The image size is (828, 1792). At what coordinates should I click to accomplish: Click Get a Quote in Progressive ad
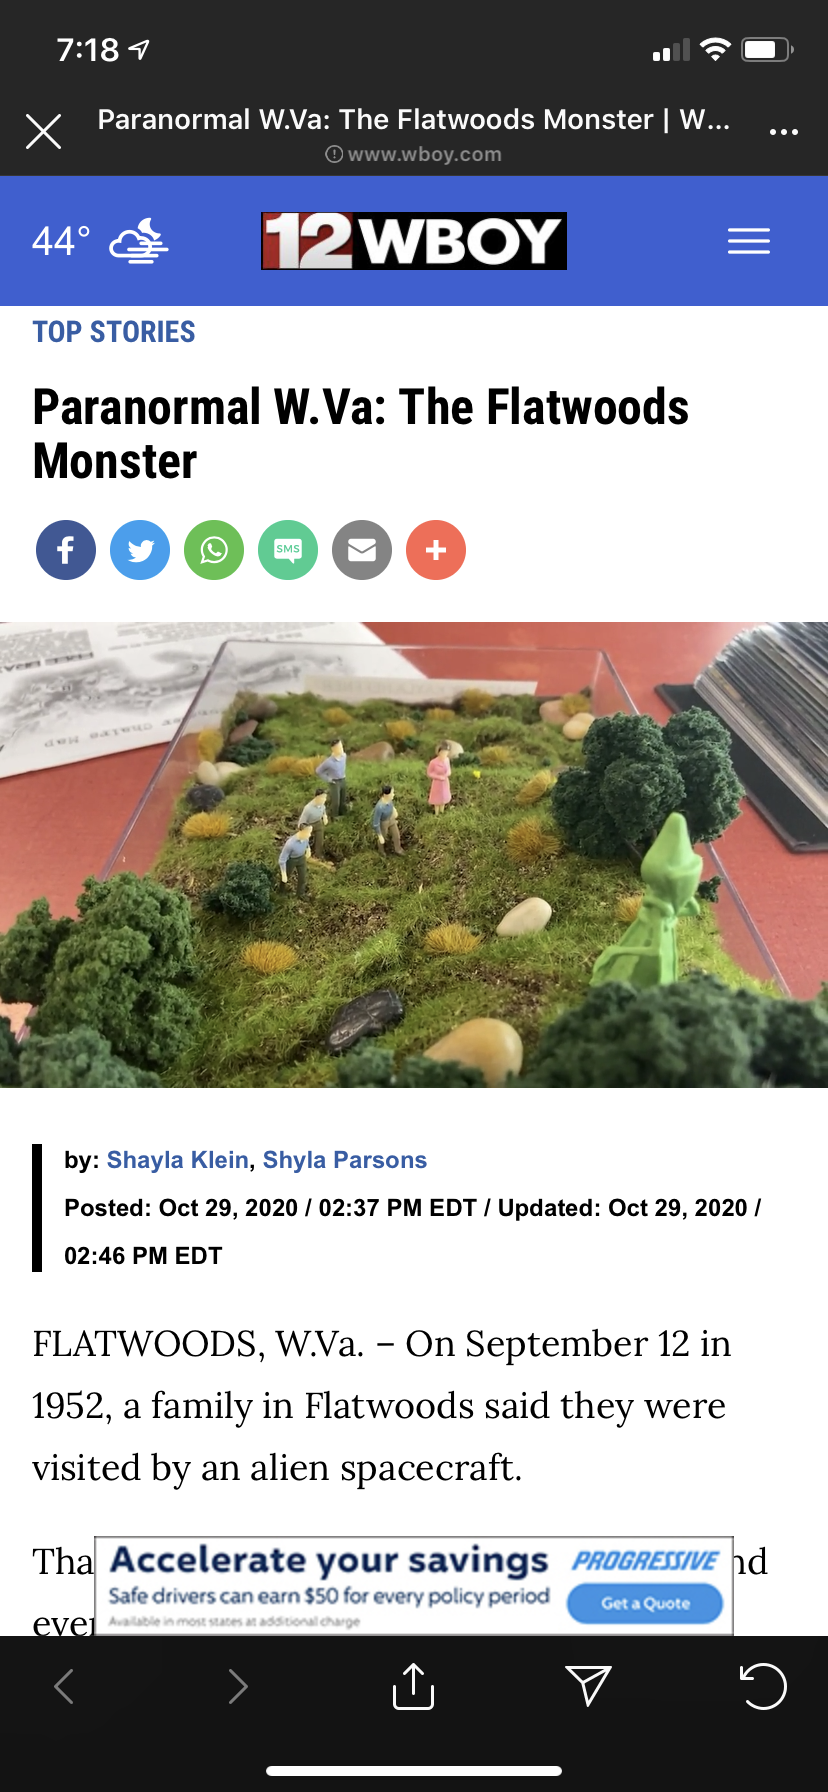[x=645, y=1603]
